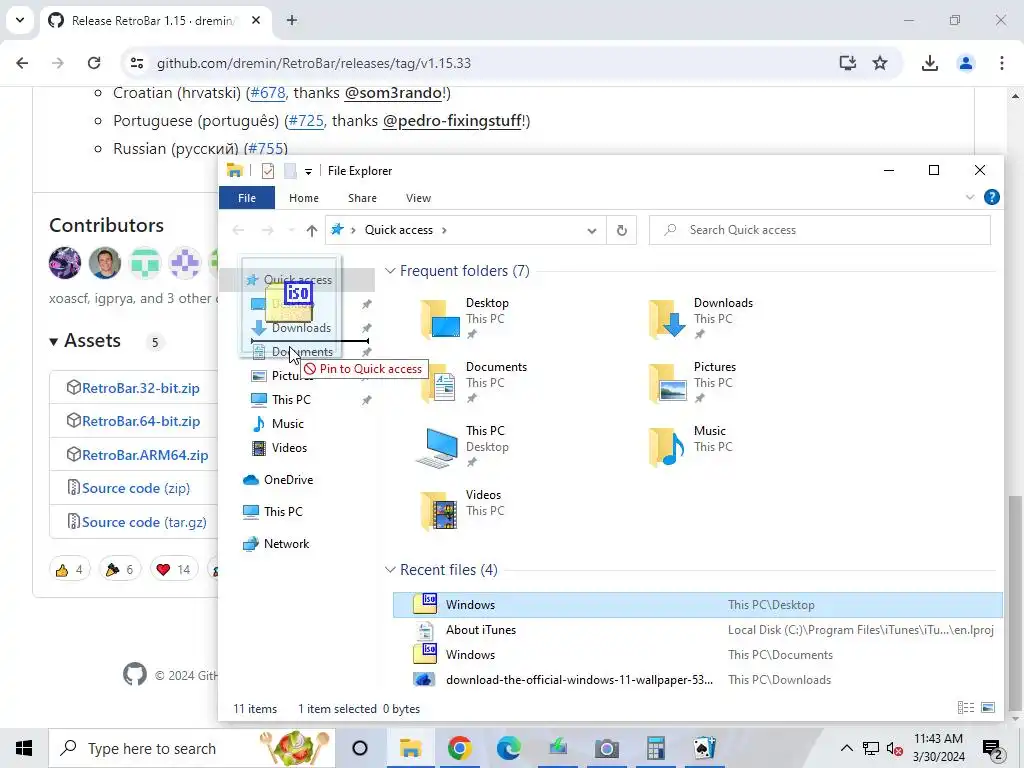Select the Desktop frequent folder icon
1024x768 pixels.
tap(440, 319)
